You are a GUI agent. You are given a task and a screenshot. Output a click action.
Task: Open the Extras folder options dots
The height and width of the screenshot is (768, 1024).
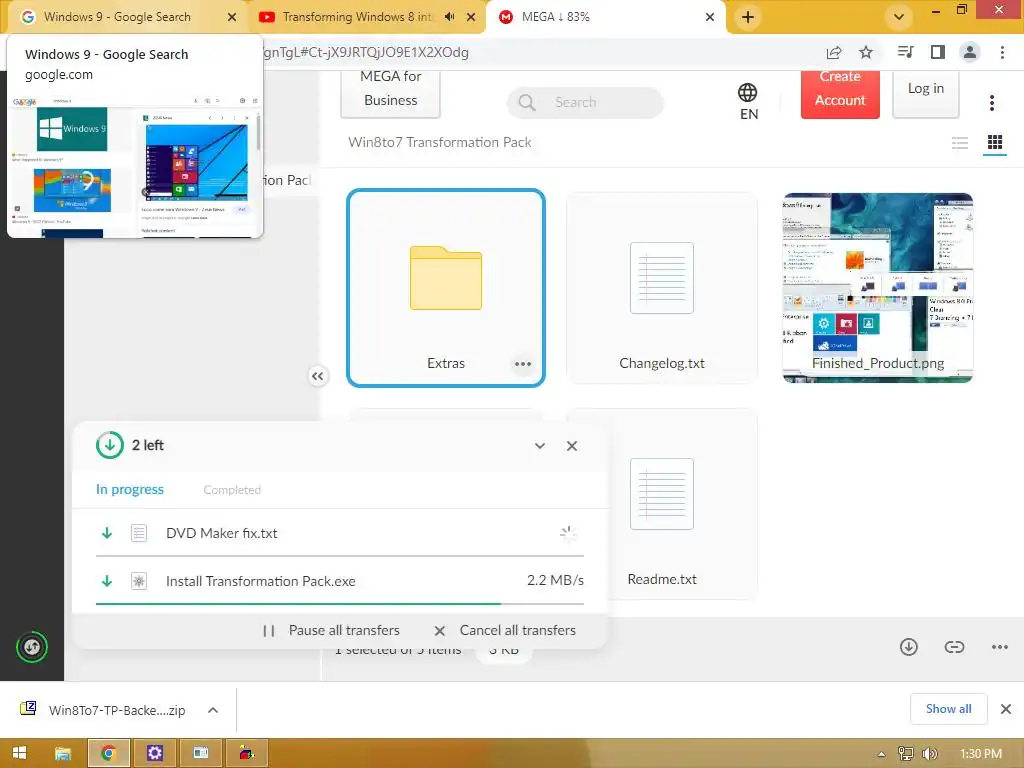tap(523, 364)
